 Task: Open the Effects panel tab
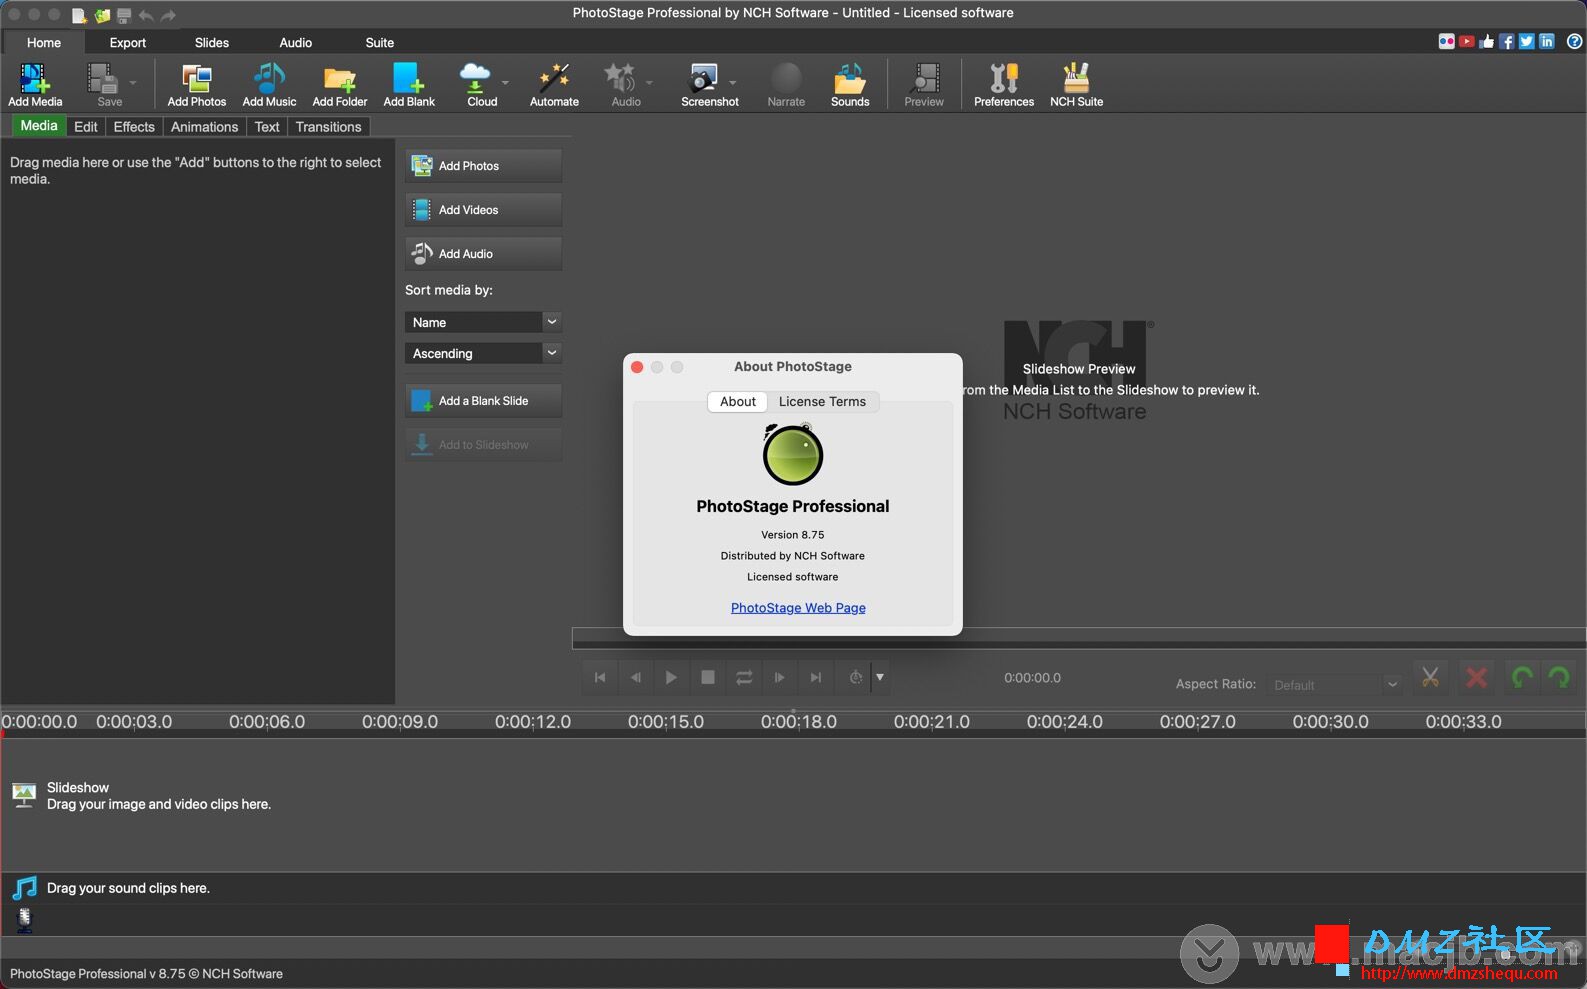[134, 127]
